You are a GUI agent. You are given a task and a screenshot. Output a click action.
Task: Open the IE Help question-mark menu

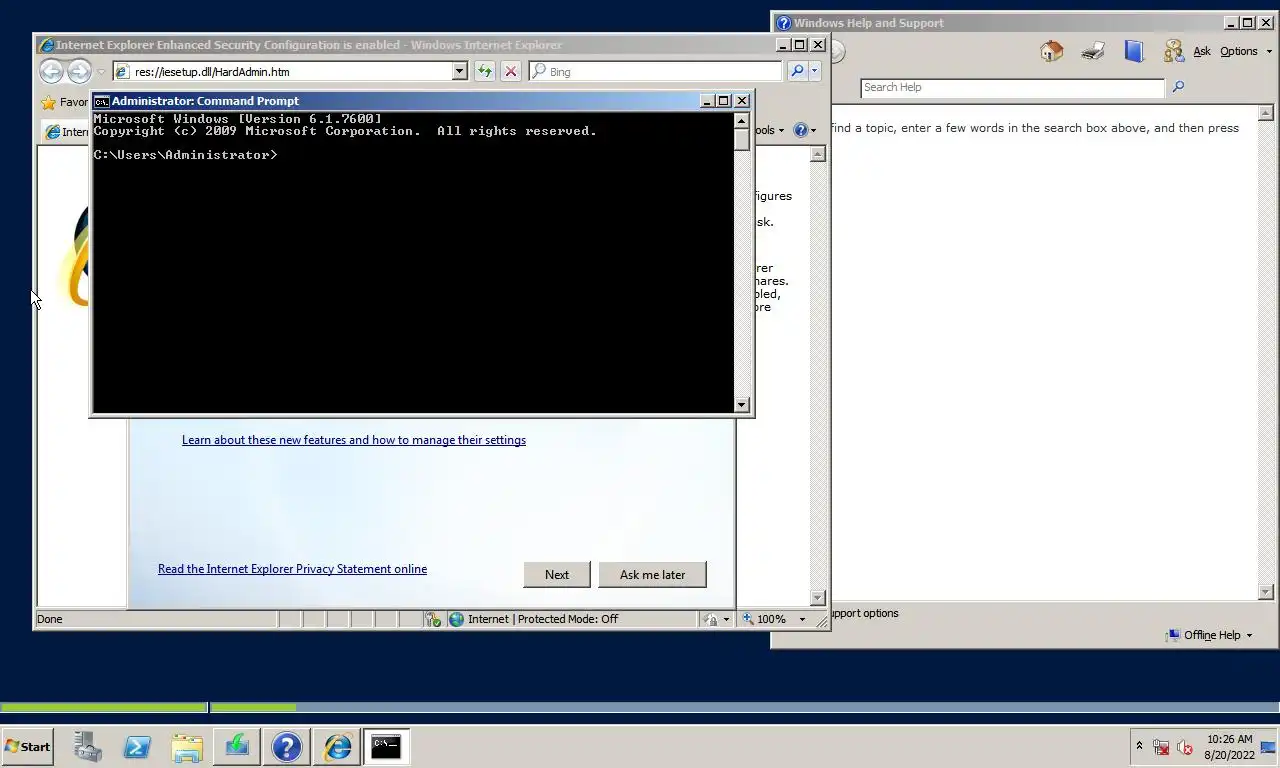pos(804,130)
